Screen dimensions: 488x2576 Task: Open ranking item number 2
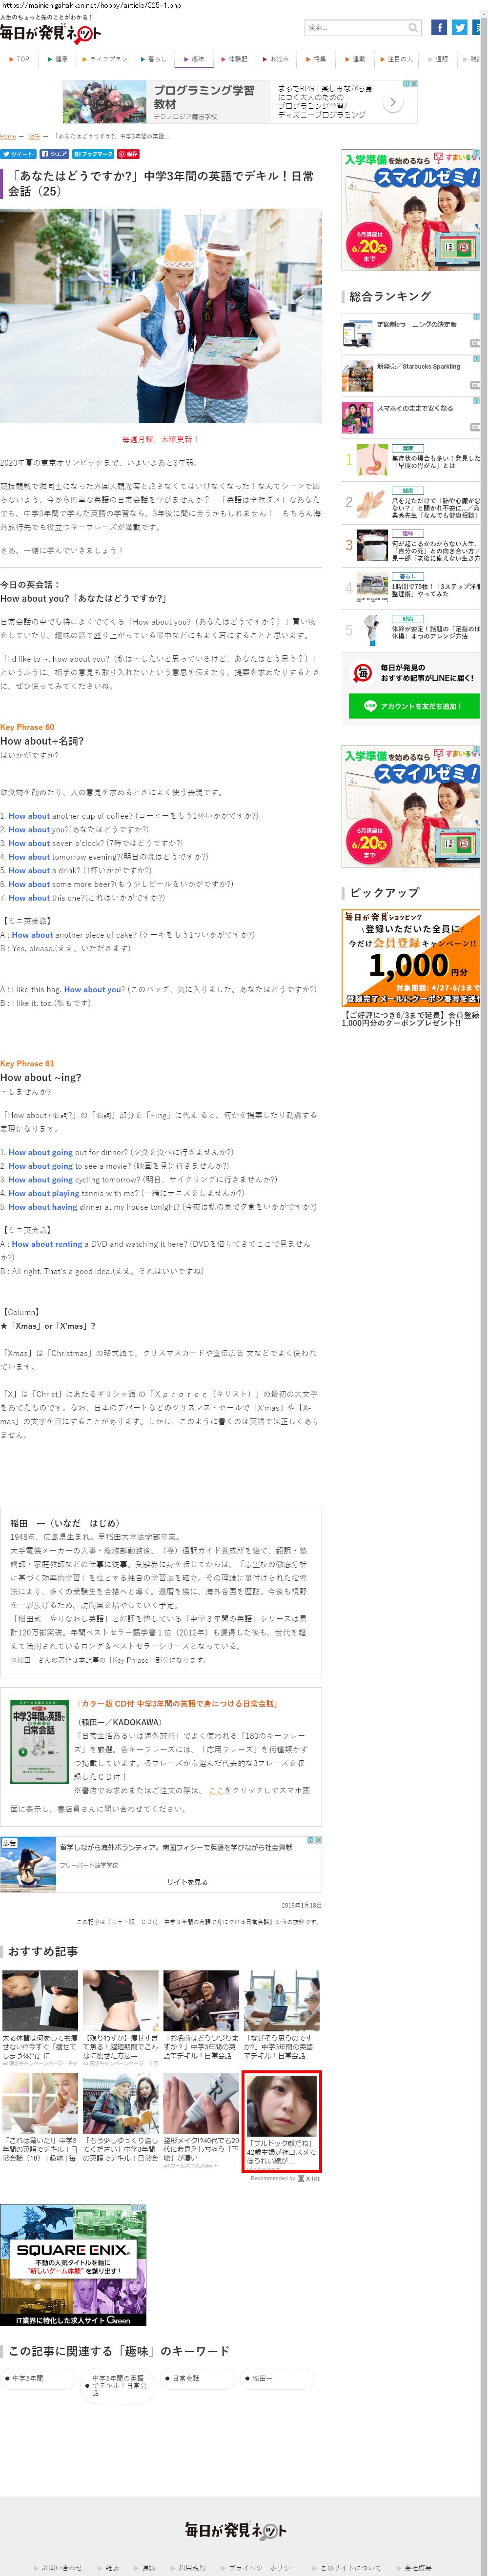point(410,502)
